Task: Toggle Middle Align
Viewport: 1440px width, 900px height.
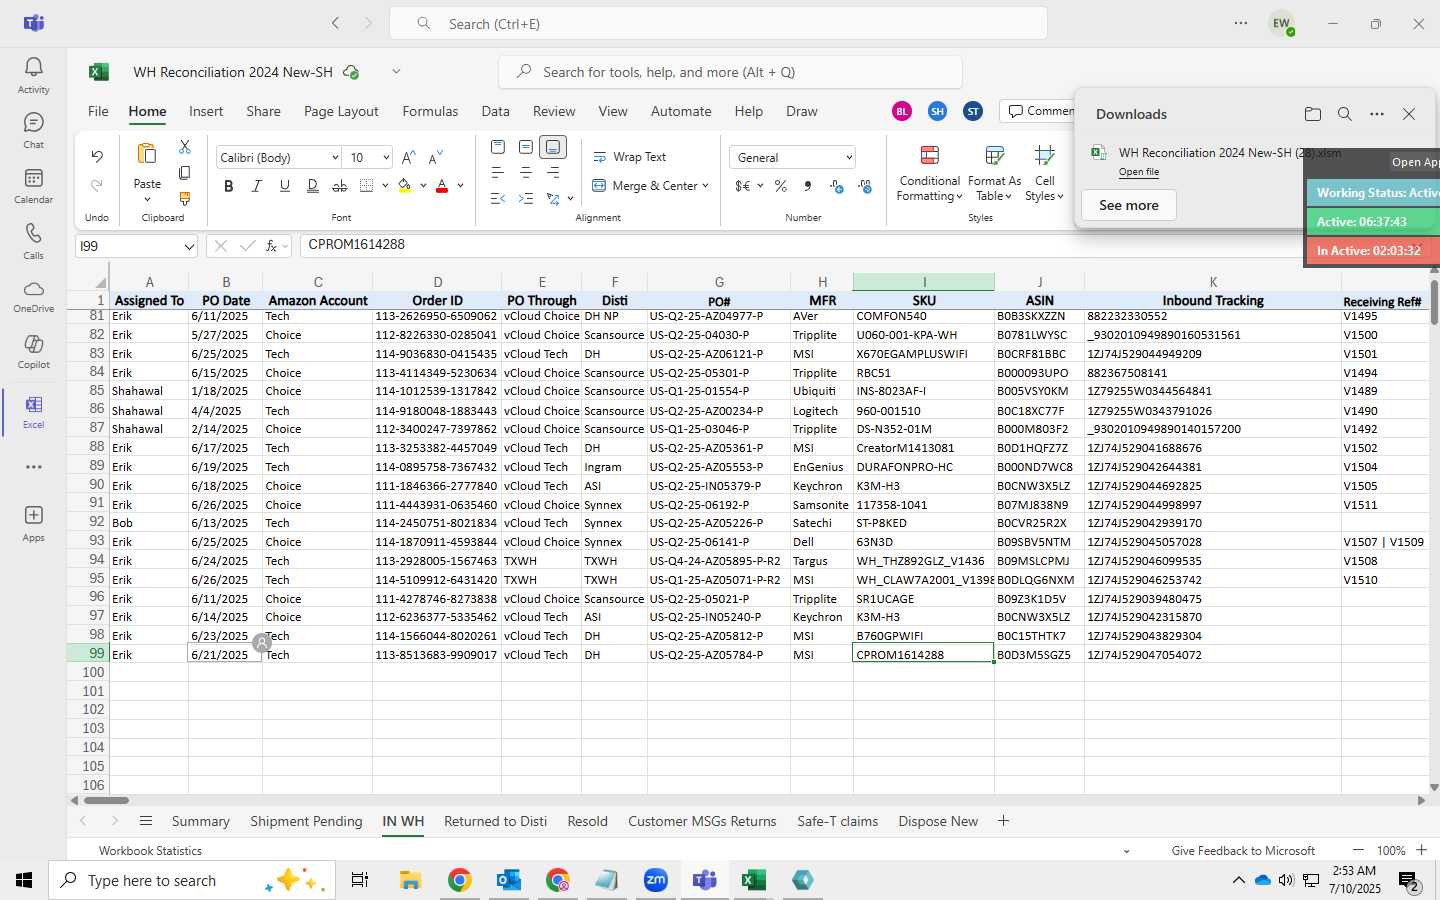Action: (x=526, y=147)
